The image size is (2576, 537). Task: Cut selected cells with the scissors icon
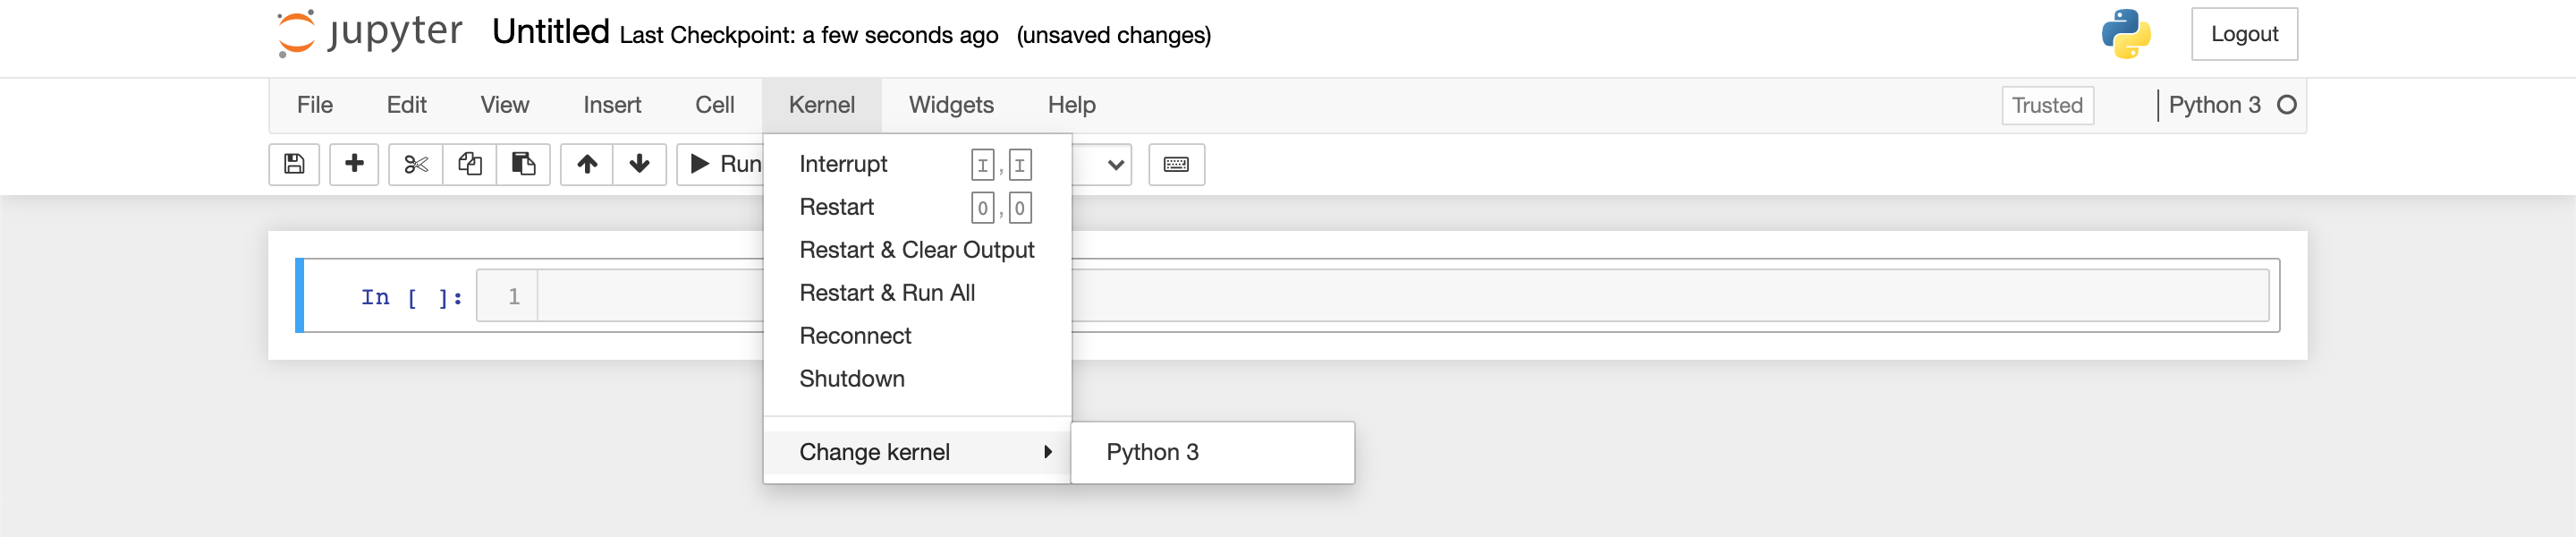[416, 164]
